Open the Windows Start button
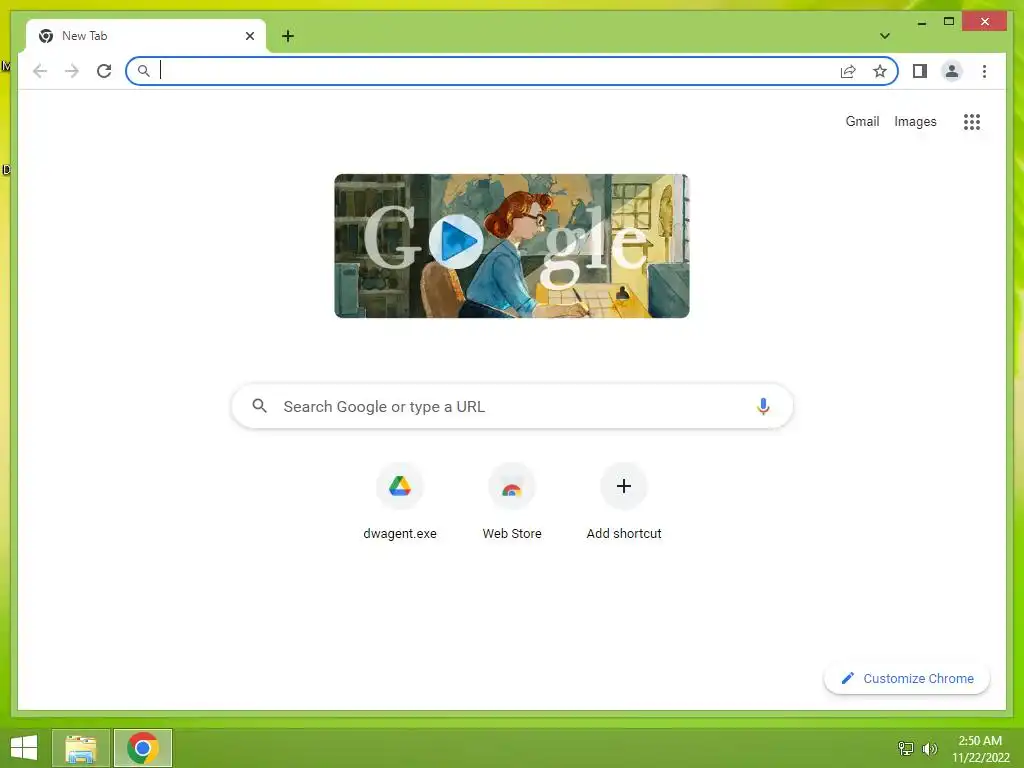Image resolution: width=1024 pixels, height=768 pixels. tap(24, 748)
